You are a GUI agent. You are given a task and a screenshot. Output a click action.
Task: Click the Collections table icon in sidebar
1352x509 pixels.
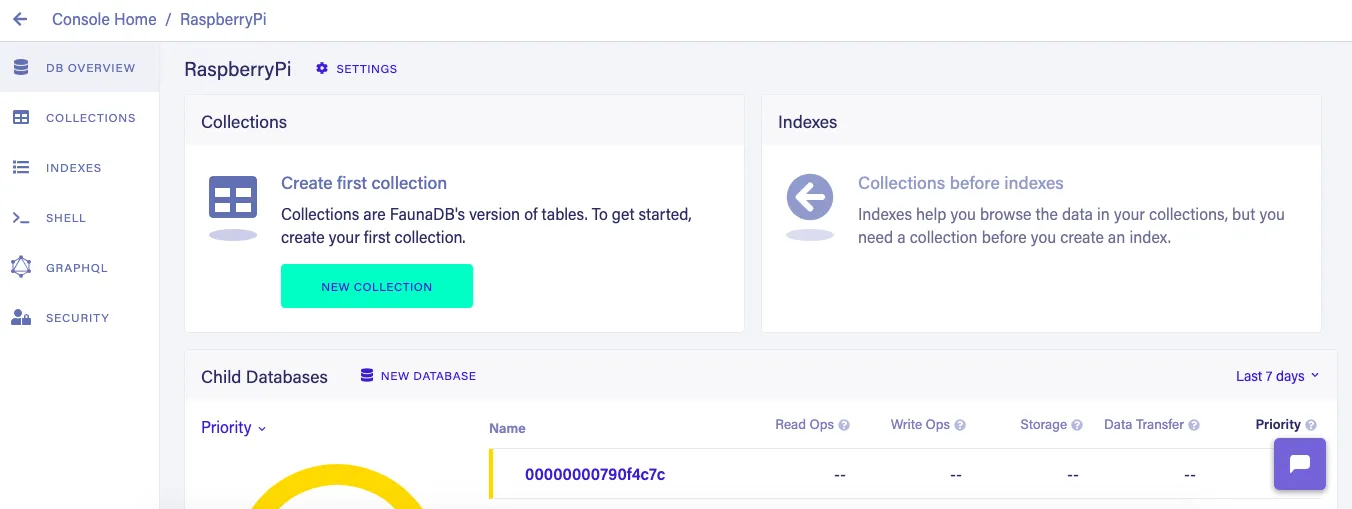(x=21, y=118)
